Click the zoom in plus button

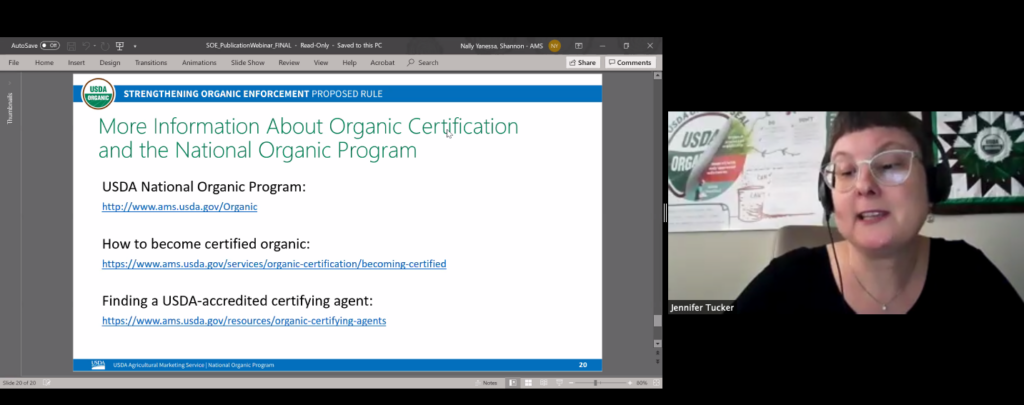point(630,383)
